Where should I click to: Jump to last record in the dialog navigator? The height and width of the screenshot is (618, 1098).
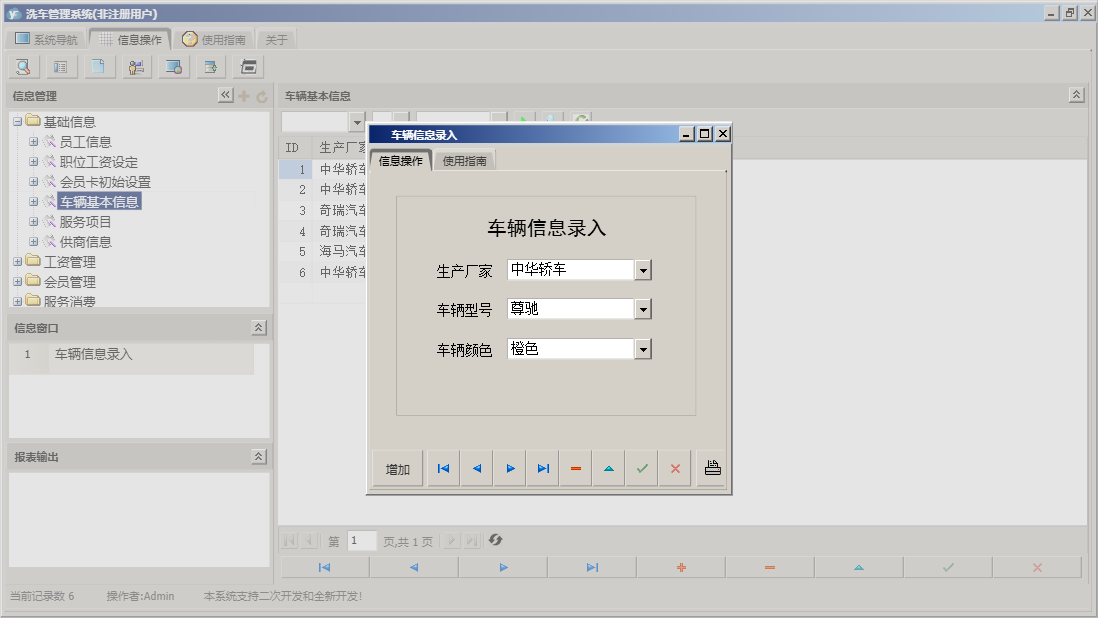pyautogui.click(x=542, y=467)
